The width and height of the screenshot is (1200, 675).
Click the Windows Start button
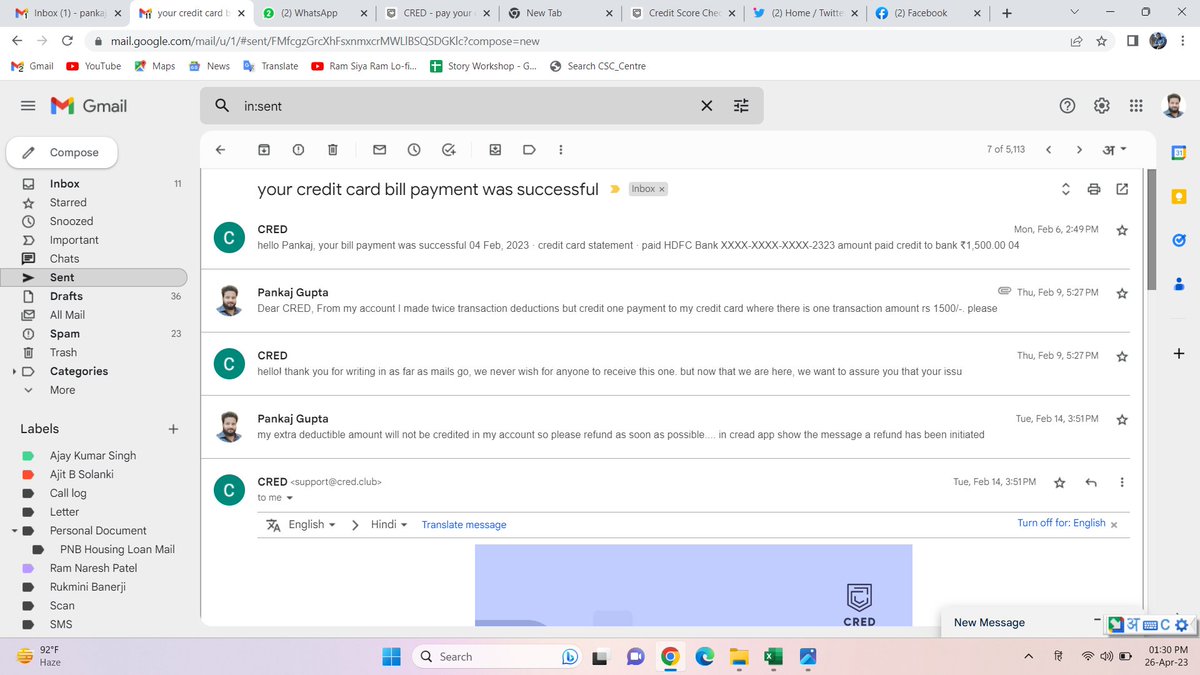tap(390, 657)
